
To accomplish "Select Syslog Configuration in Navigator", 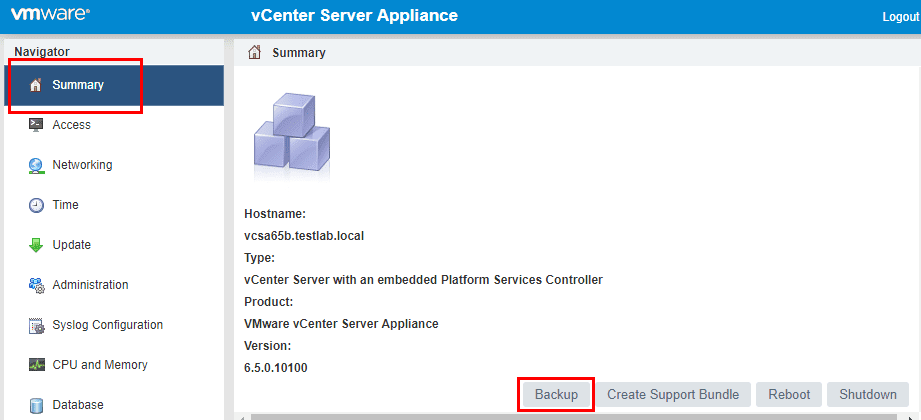I will pyautogui.click(x=107, y=325).
